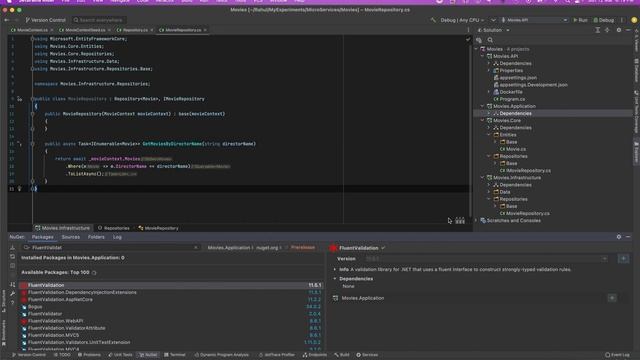The image size is (640, 360).
Task: Collapse the Movies solution root node
Action: (476, 49)
